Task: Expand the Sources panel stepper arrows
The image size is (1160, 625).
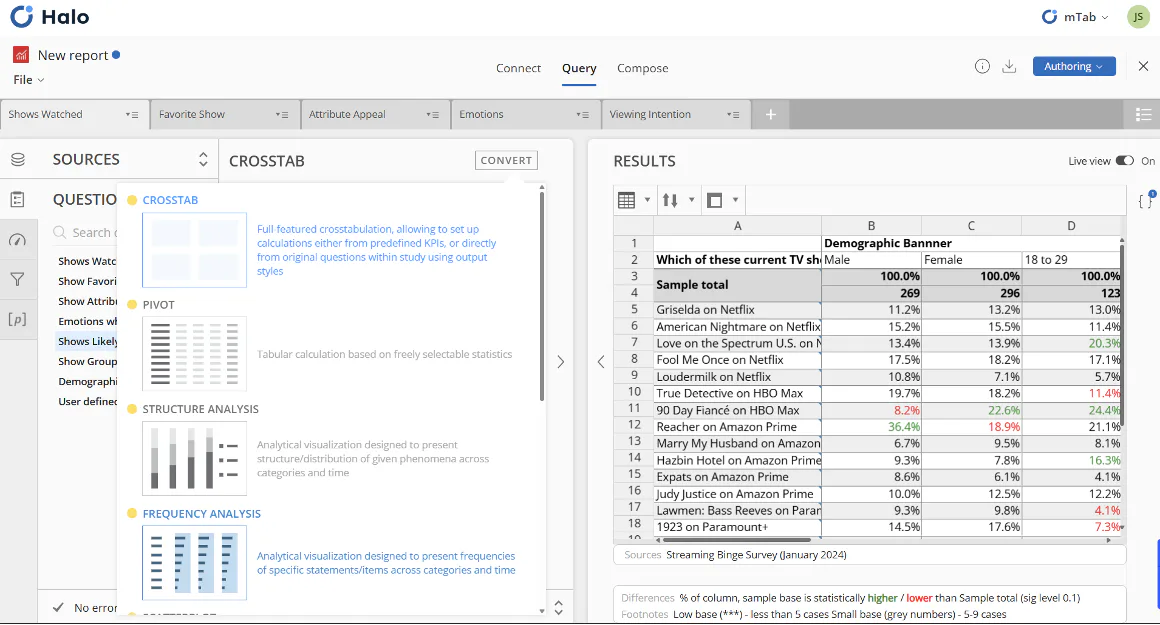Action: (x=203, y=160)
